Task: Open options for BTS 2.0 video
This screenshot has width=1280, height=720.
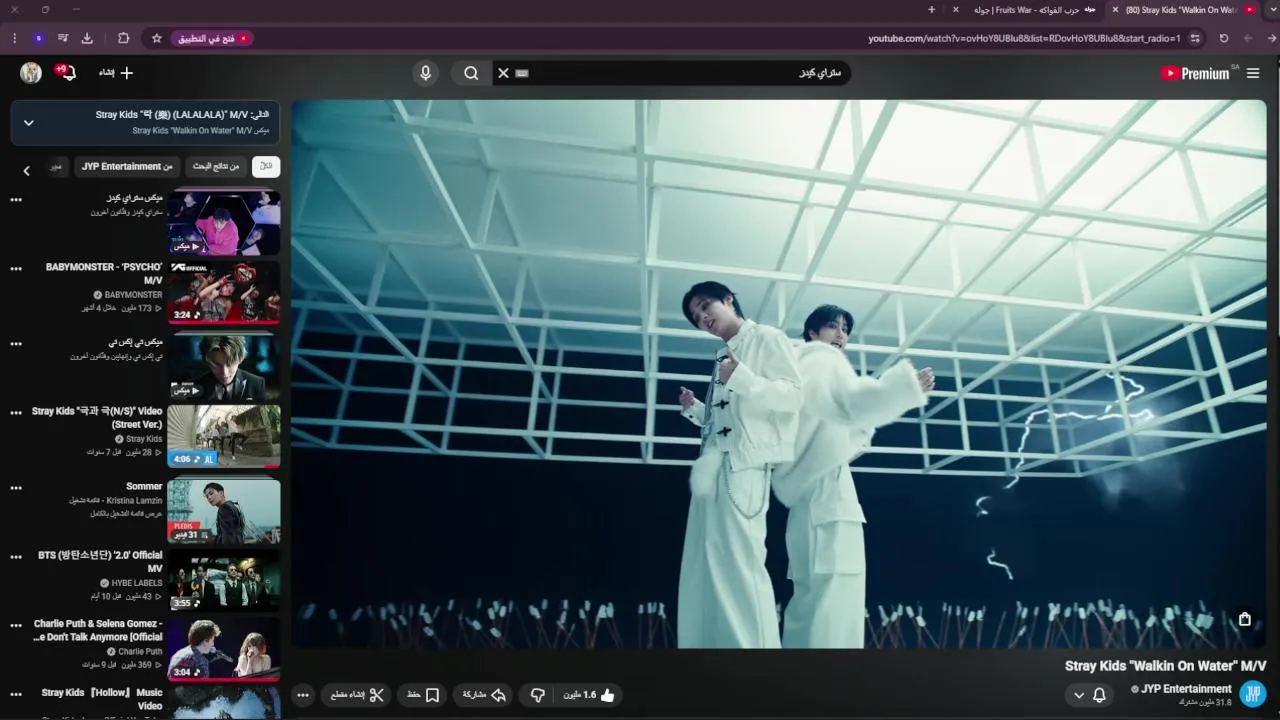Action: (16, 556)
